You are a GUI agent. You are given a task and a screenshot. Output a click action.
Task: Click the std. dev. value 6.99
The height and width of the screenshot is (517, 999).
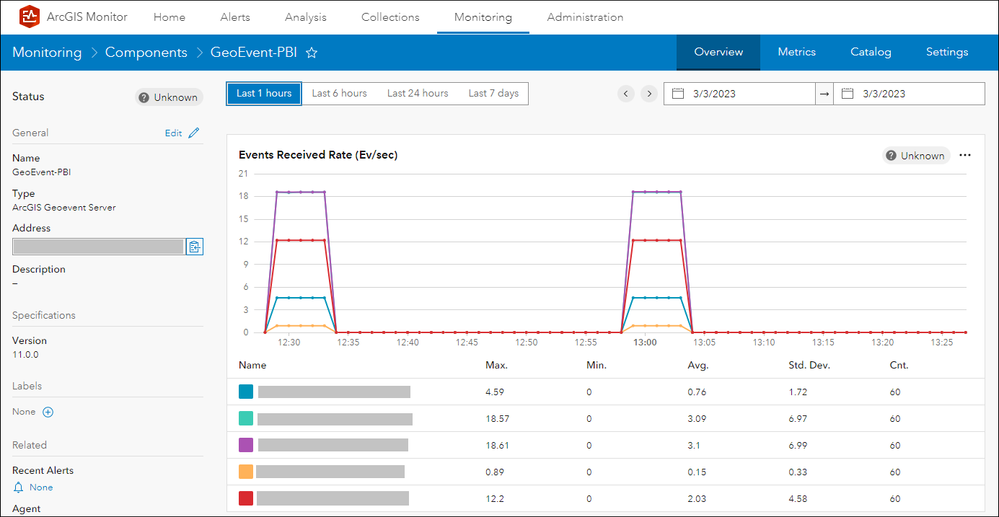pos(797,445)
